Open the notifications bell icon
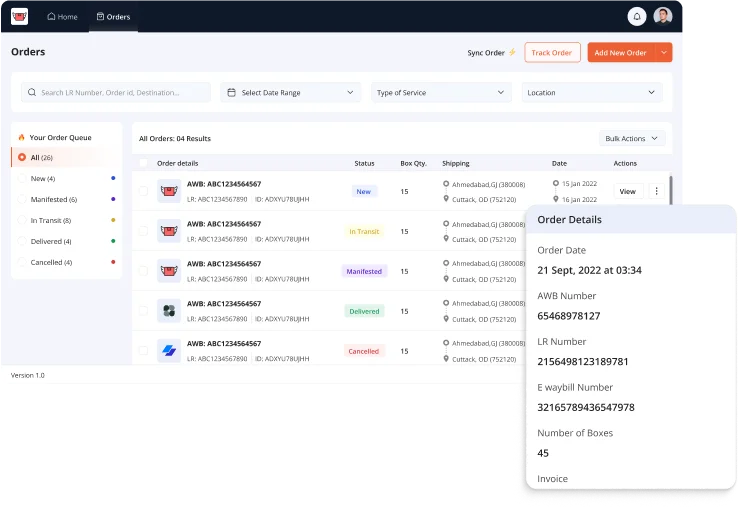This screenshot has width=738, height=507. click(x=636, y=16)
